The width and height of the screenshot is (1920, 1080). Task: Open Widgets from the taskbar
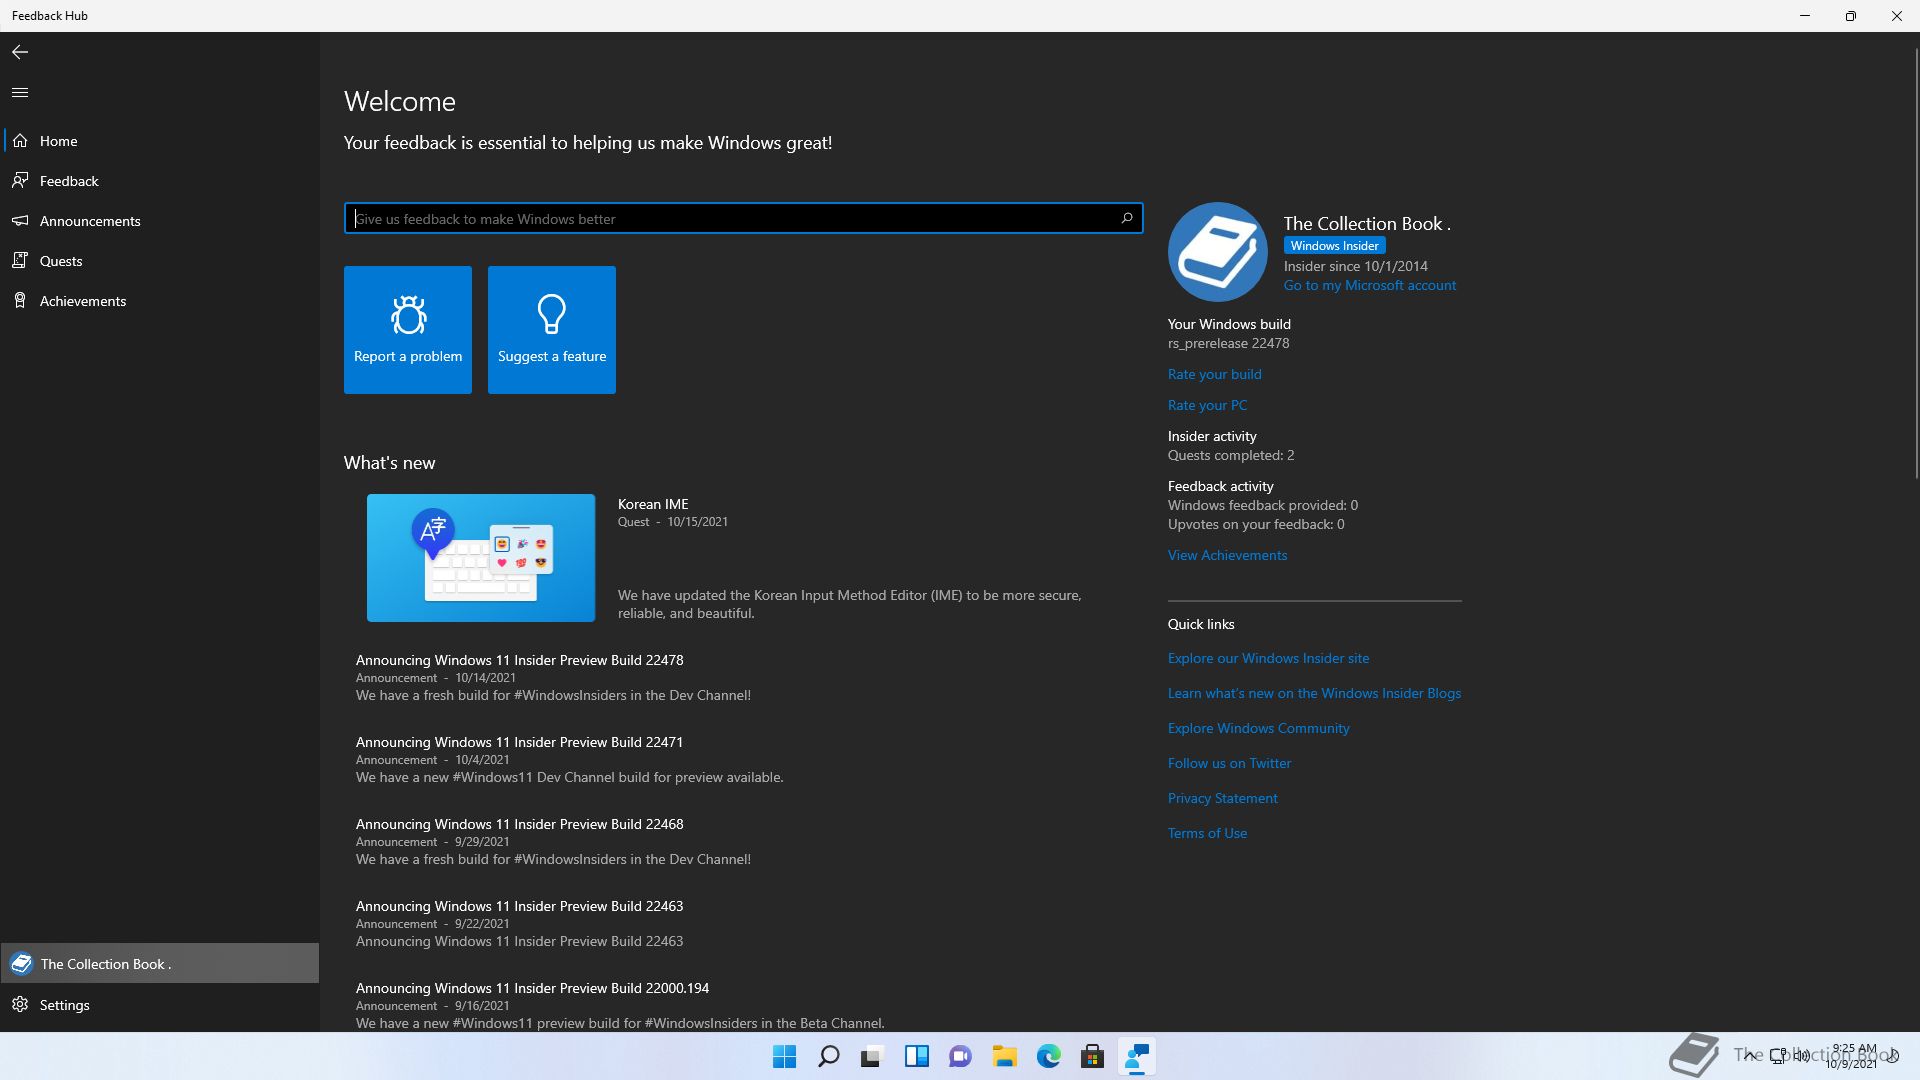(x=917, y=1056)
